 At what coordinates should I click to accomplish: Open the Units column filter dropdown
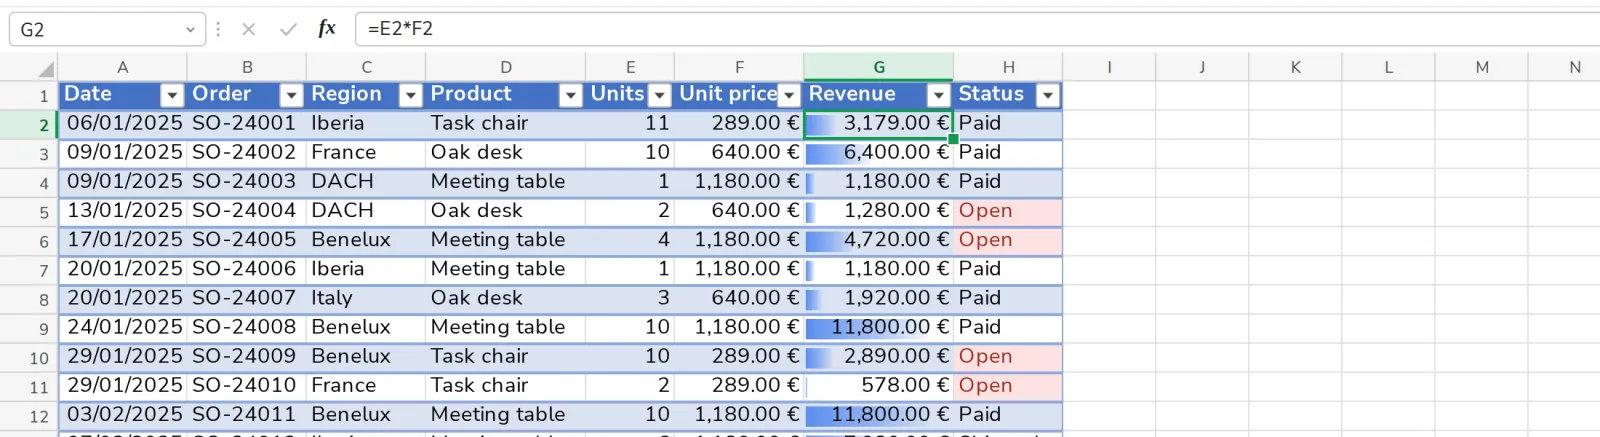pyautogui.click(x=659, y=95)
